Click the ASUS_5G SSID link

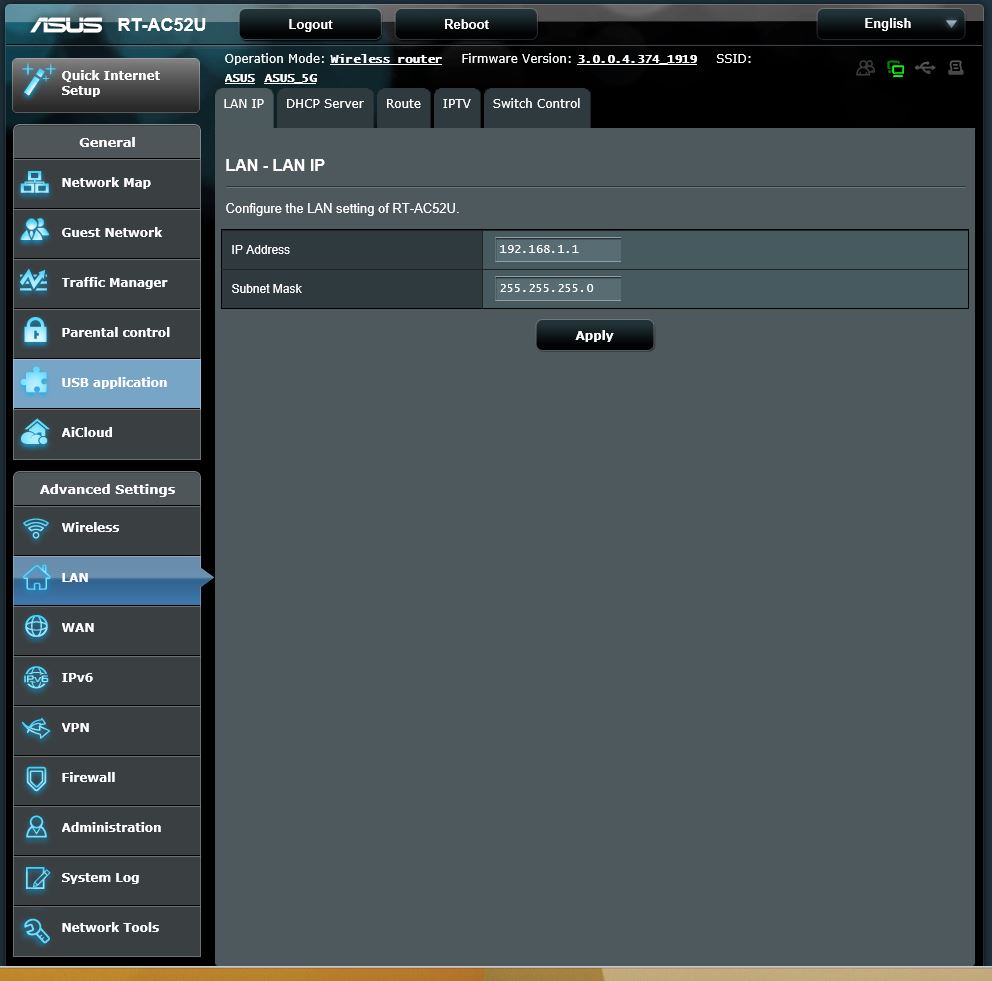[x=290, y=78]
